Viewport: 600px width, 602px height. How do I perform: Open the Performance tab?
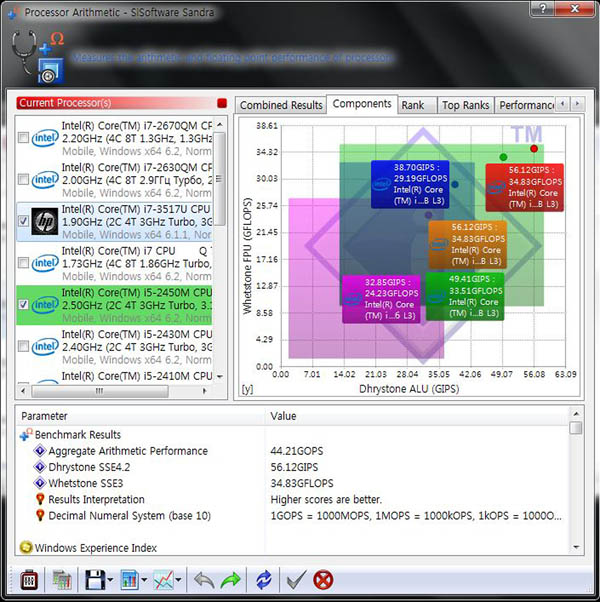526,105
